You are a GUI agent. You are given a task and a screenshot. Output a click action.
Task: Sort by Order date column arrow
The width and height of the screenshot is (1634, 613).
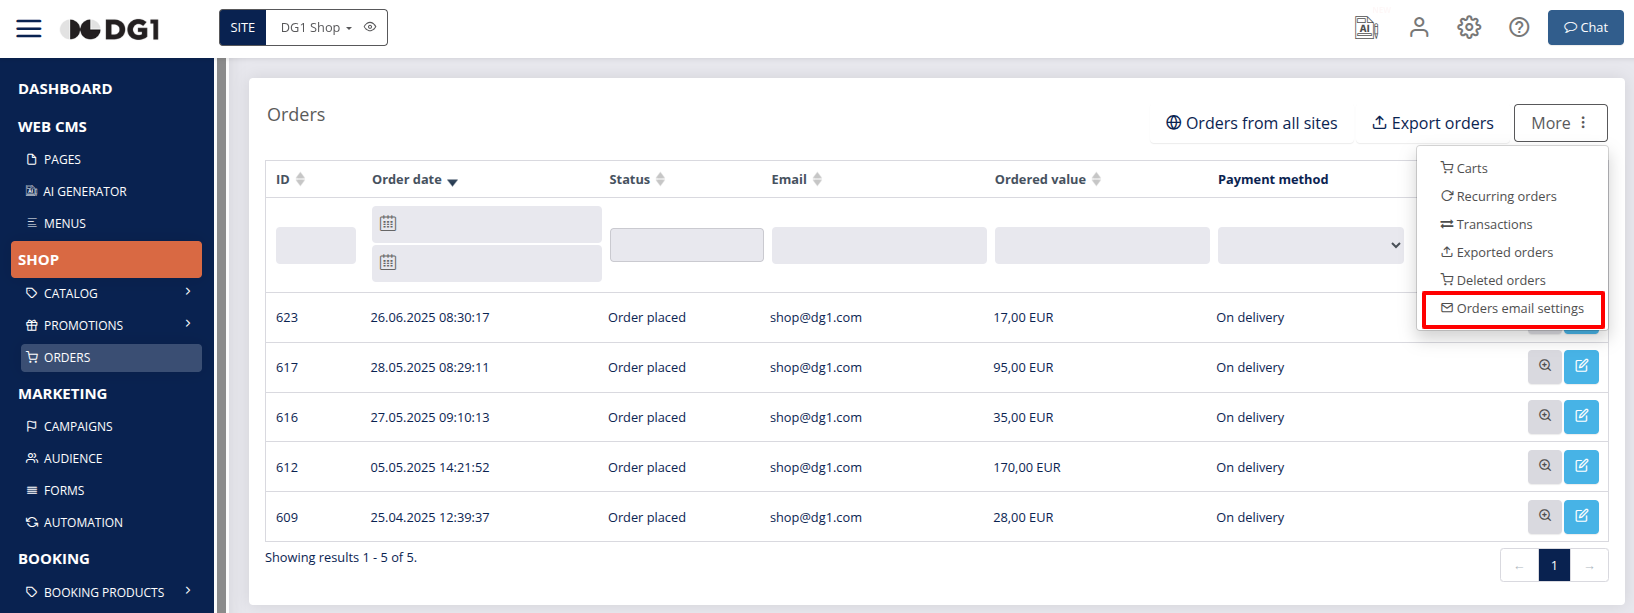452,181
